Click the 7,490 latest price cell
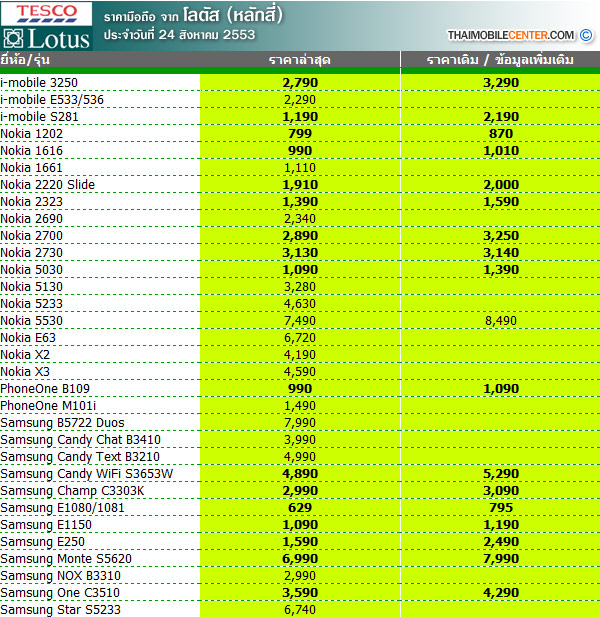Image resolution: width=600 pixels, height=617 pixels. (x=300, y=321)
